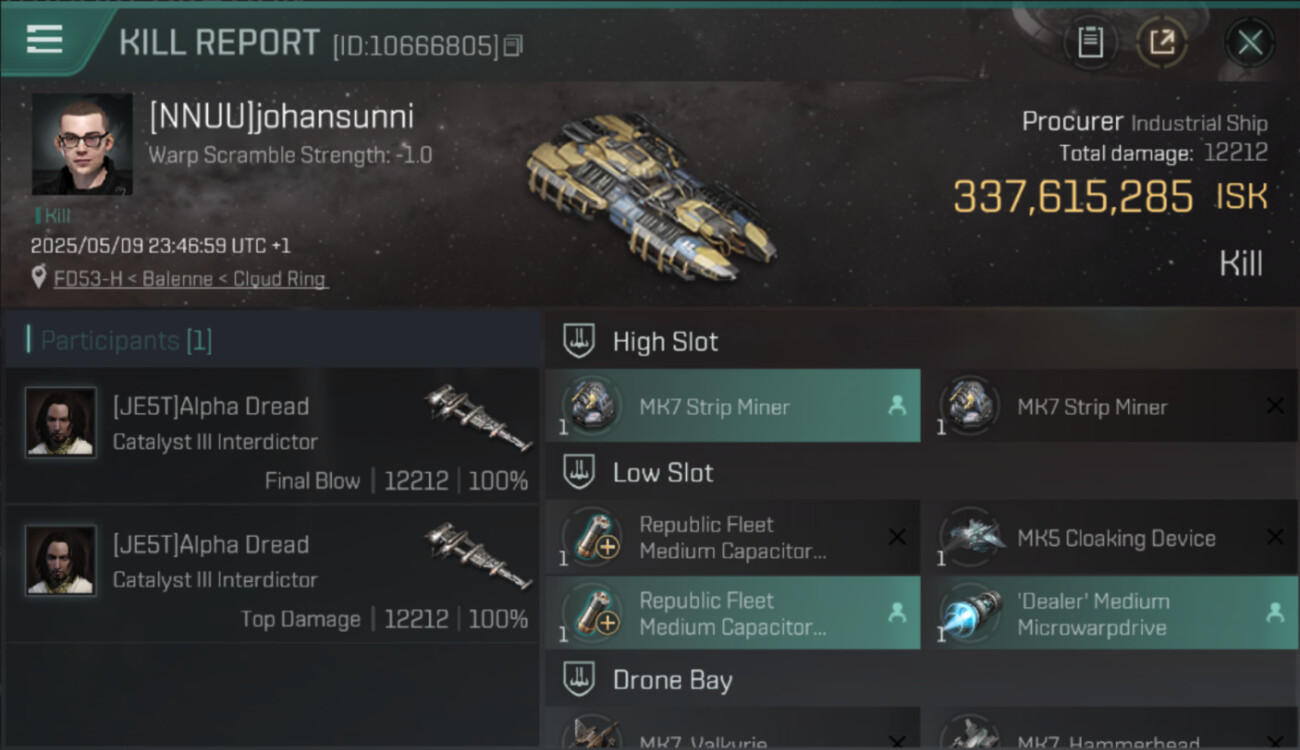Close the kill report window

pyautogui.click(x=1250, y=42)
